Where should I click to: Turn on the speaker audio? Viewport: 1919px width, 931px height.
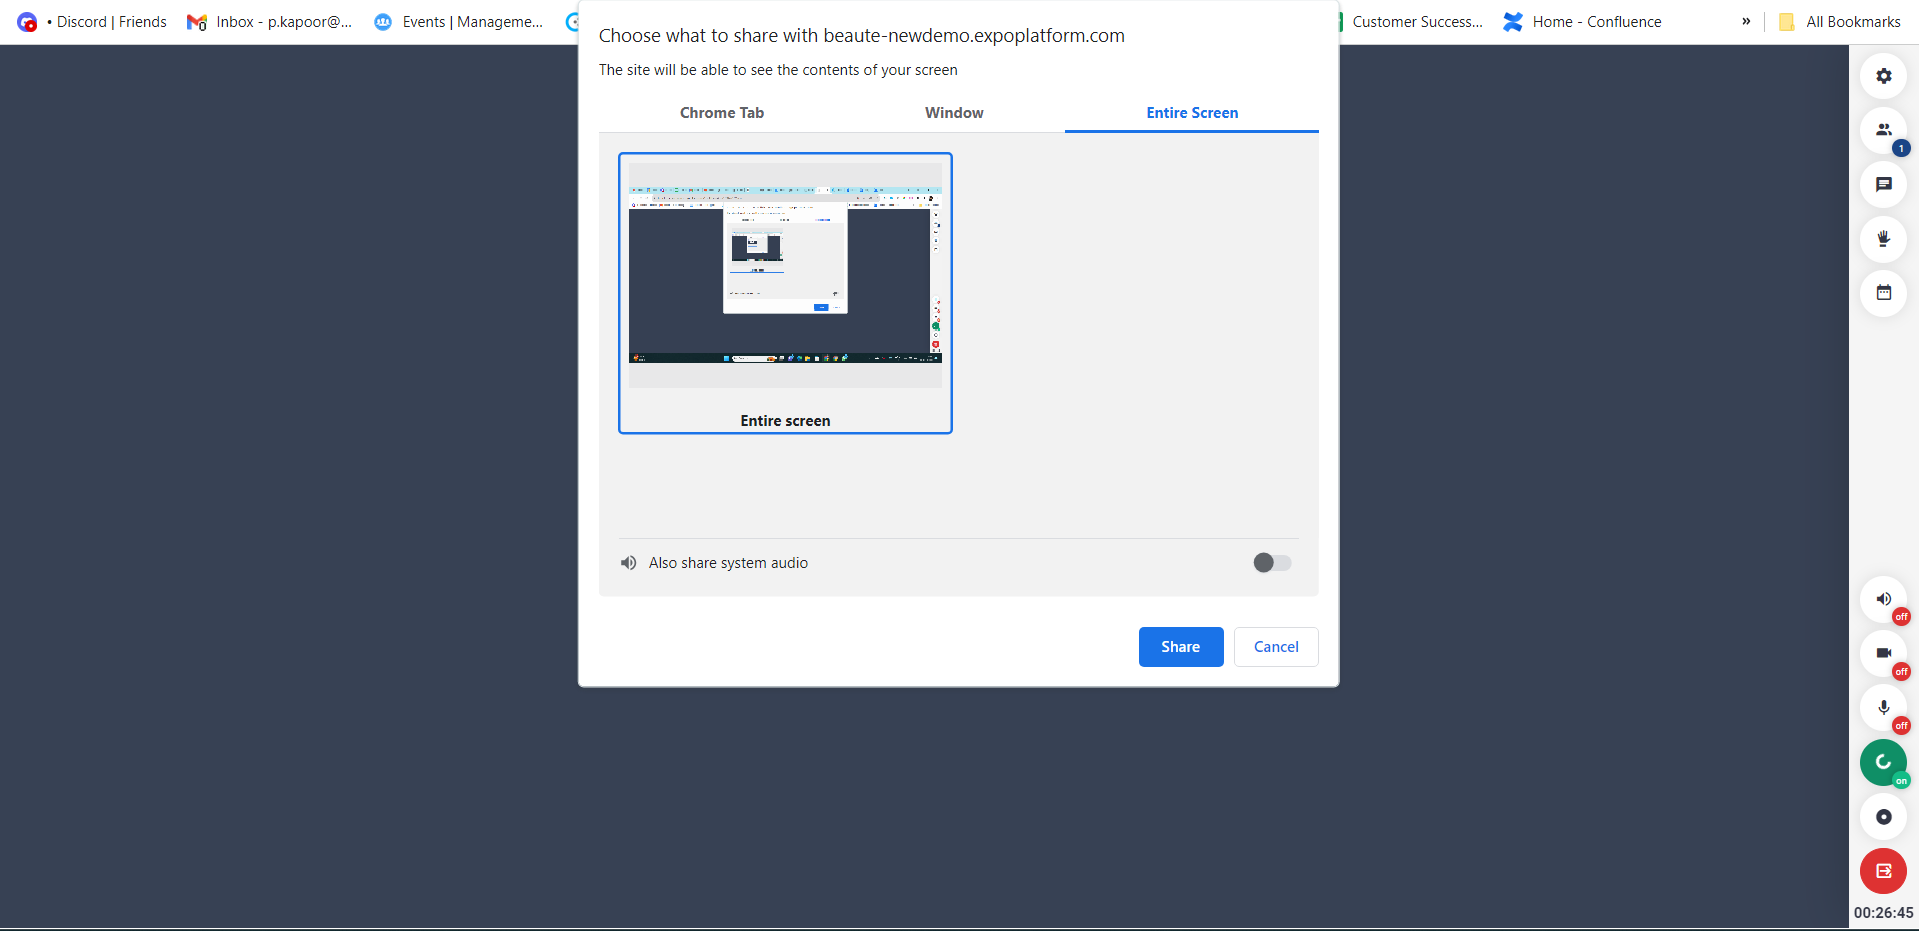pos(1883,600)
